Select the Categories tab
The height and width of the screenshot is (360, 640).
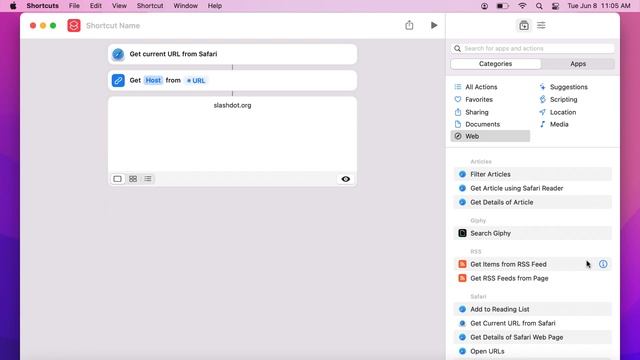point(496,64)
